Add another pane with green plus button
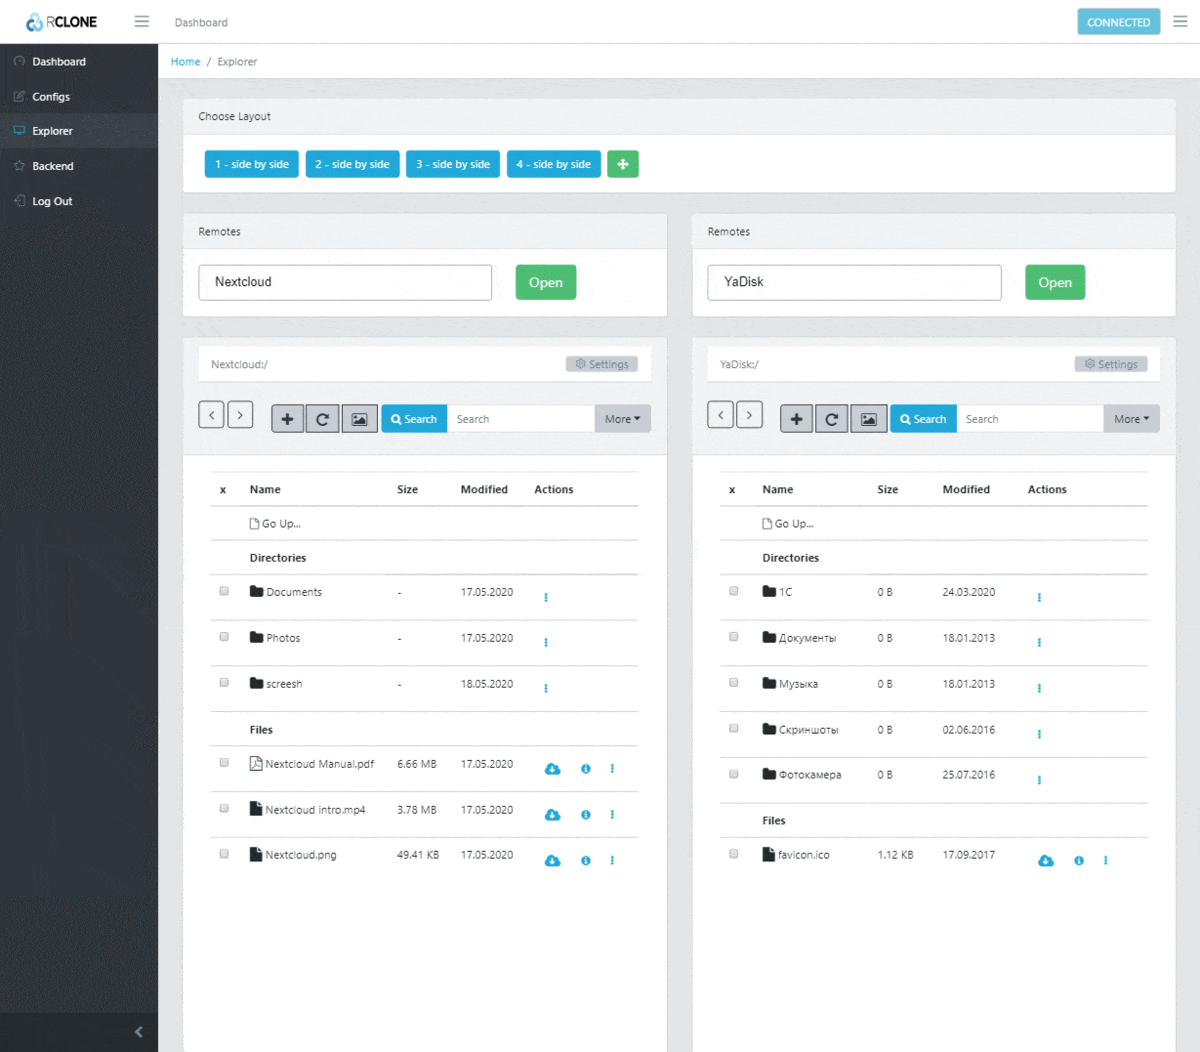1200x1052 pixels. (623, 164)
